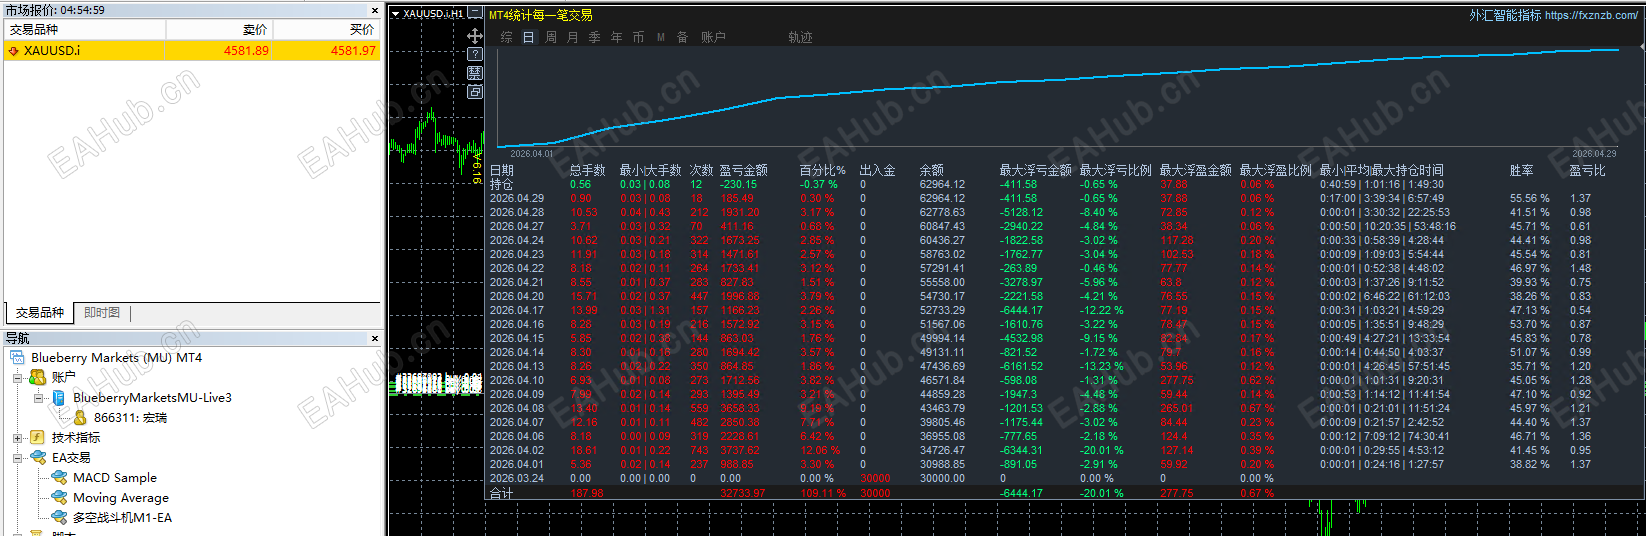Click the blue equity curve chart
This screenshot has height=536, width=1646.
coord(1058,98)
